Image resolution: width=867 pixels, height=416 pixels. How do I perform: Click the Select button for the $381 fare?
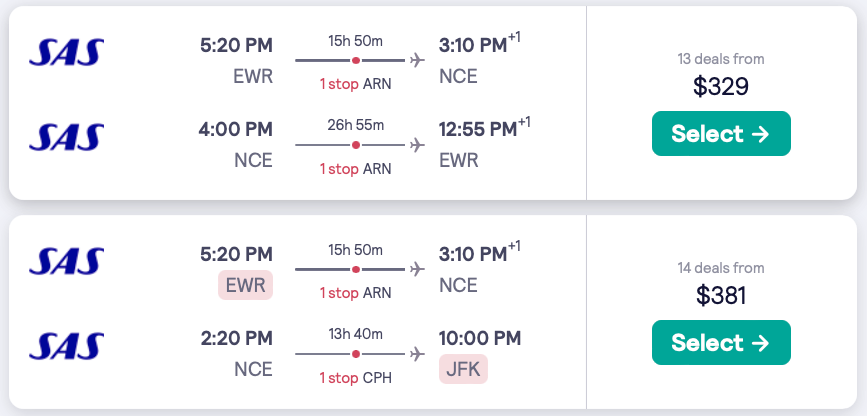720,343
